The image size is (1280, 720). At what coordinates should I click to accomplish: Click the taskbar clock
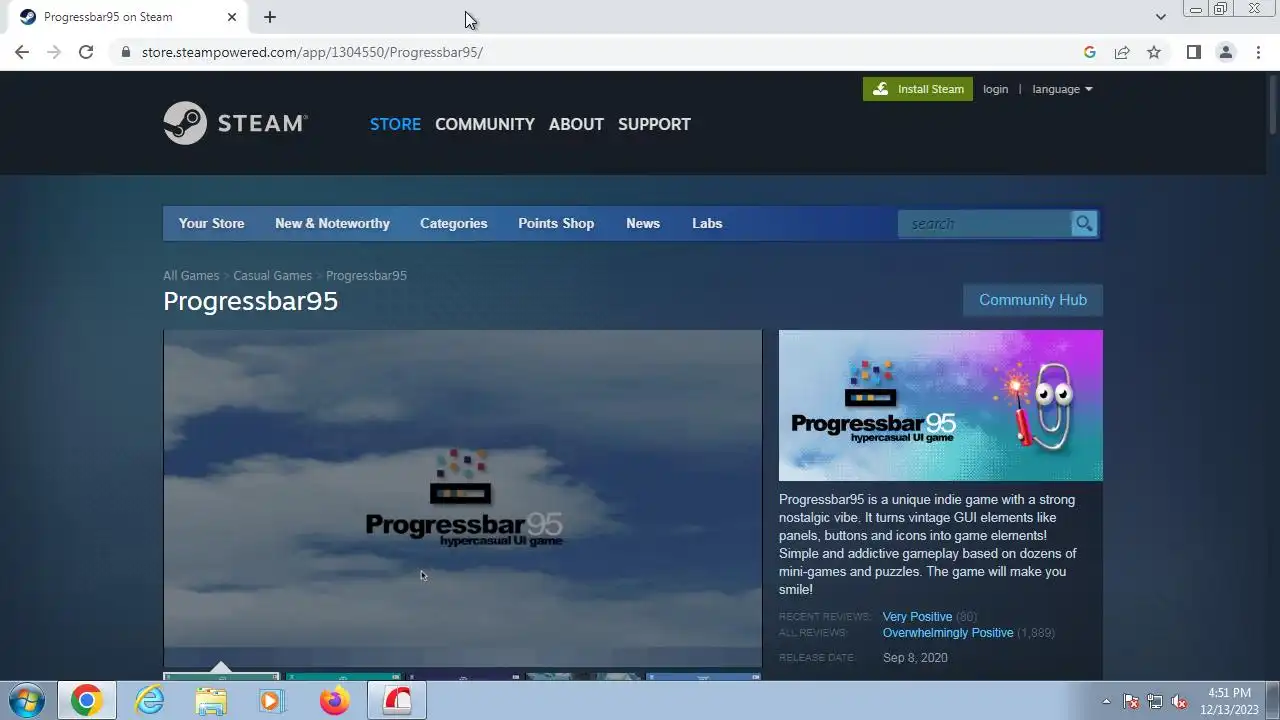pyautogui.click(x=1229, y=701)
